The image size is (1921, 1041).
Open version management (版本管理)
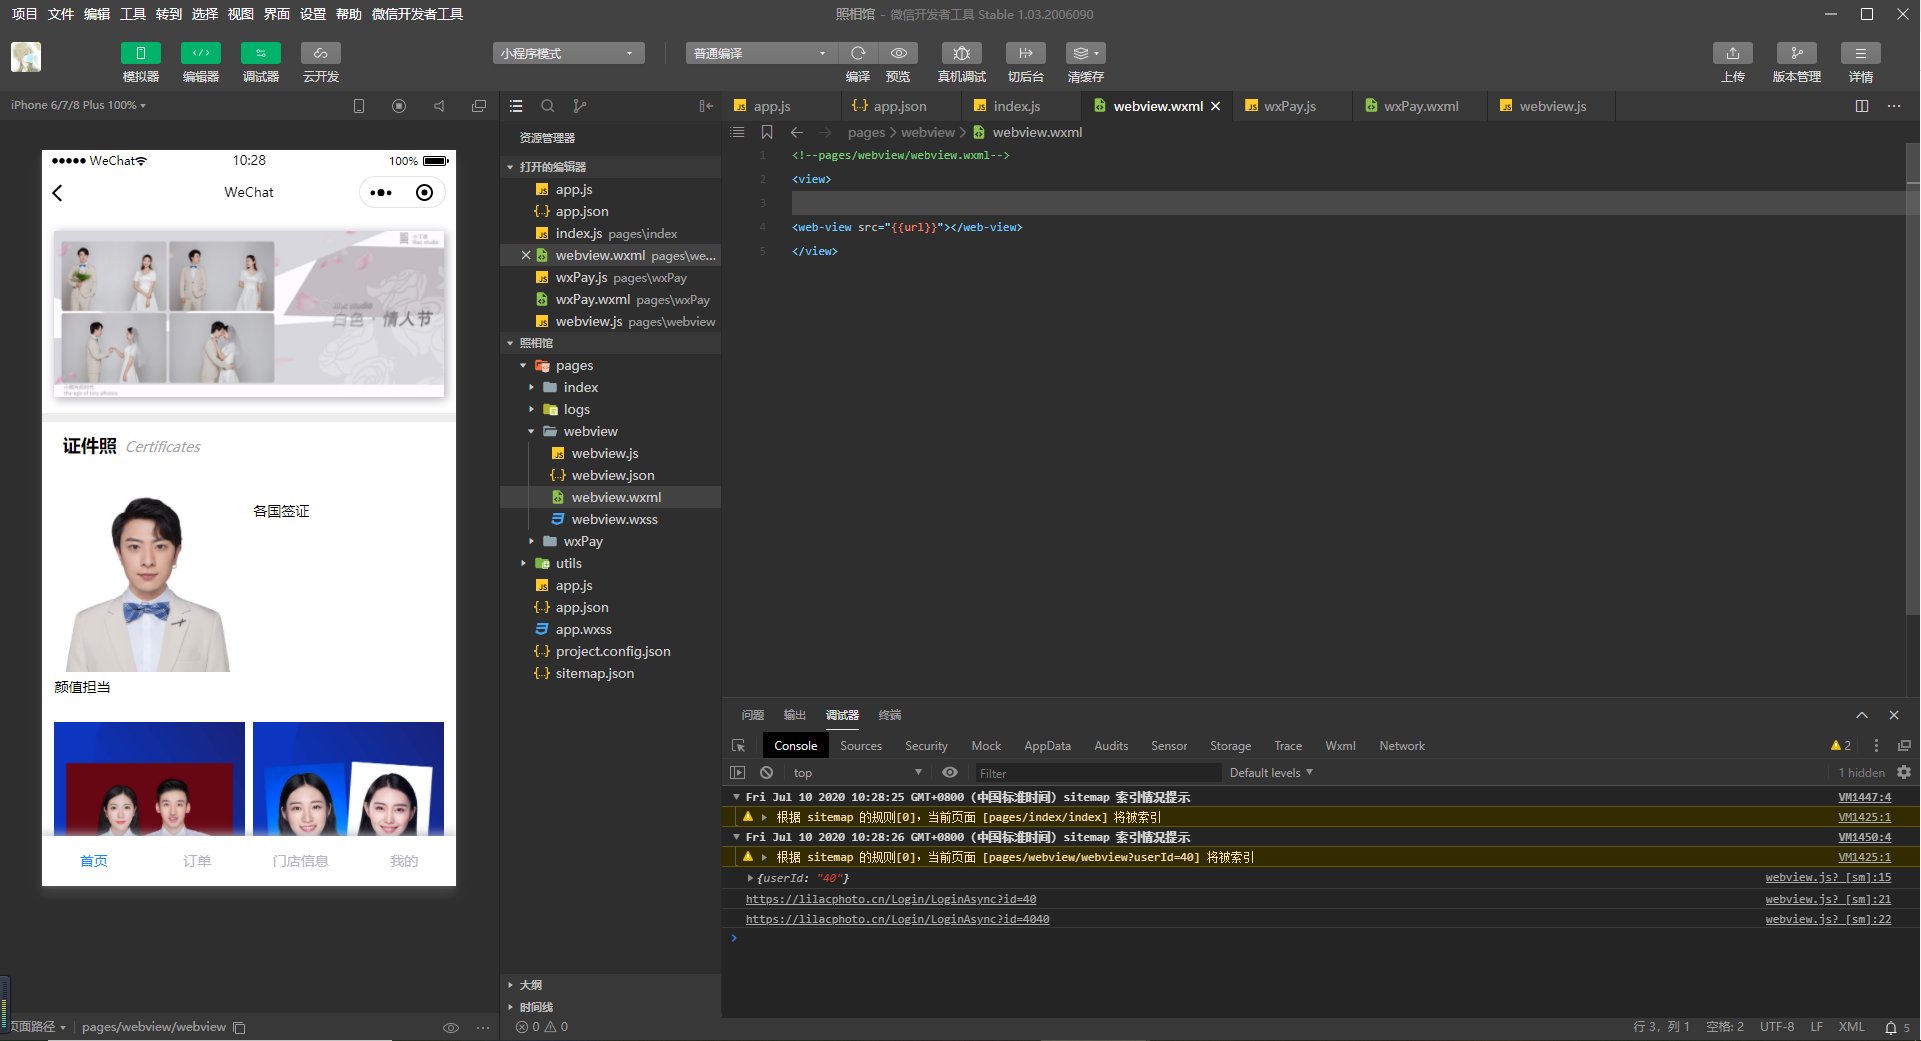click(1797, 53)
